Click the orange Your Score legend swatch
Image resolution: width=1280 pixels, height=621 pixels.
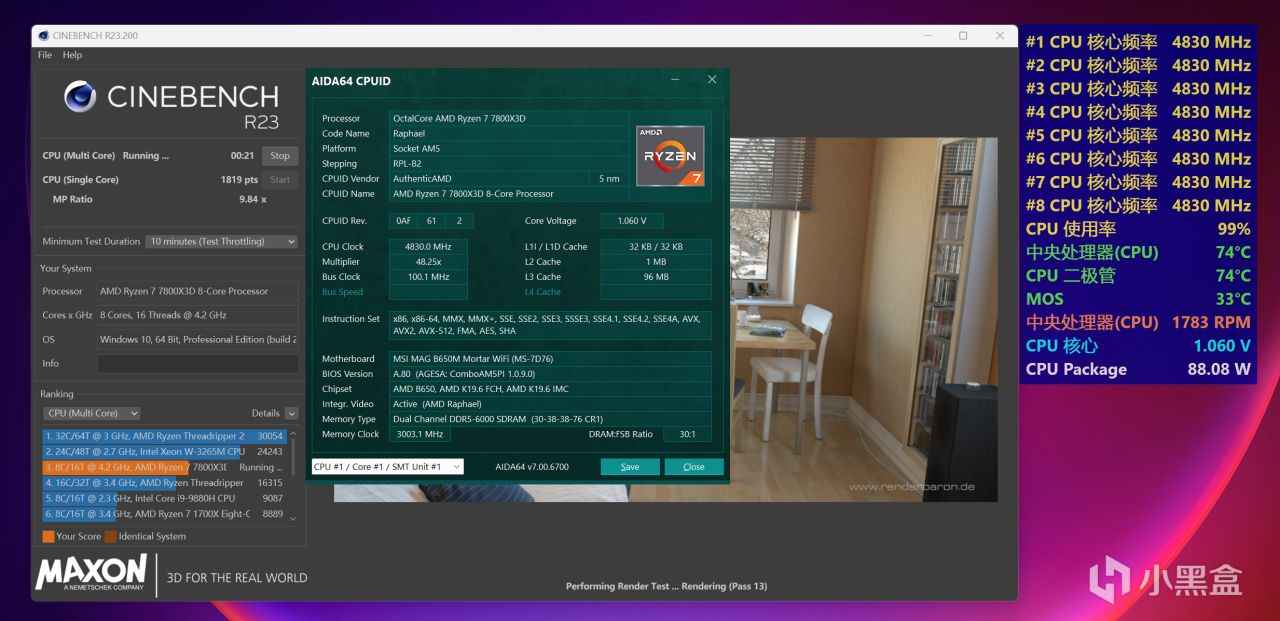point(48,536)
